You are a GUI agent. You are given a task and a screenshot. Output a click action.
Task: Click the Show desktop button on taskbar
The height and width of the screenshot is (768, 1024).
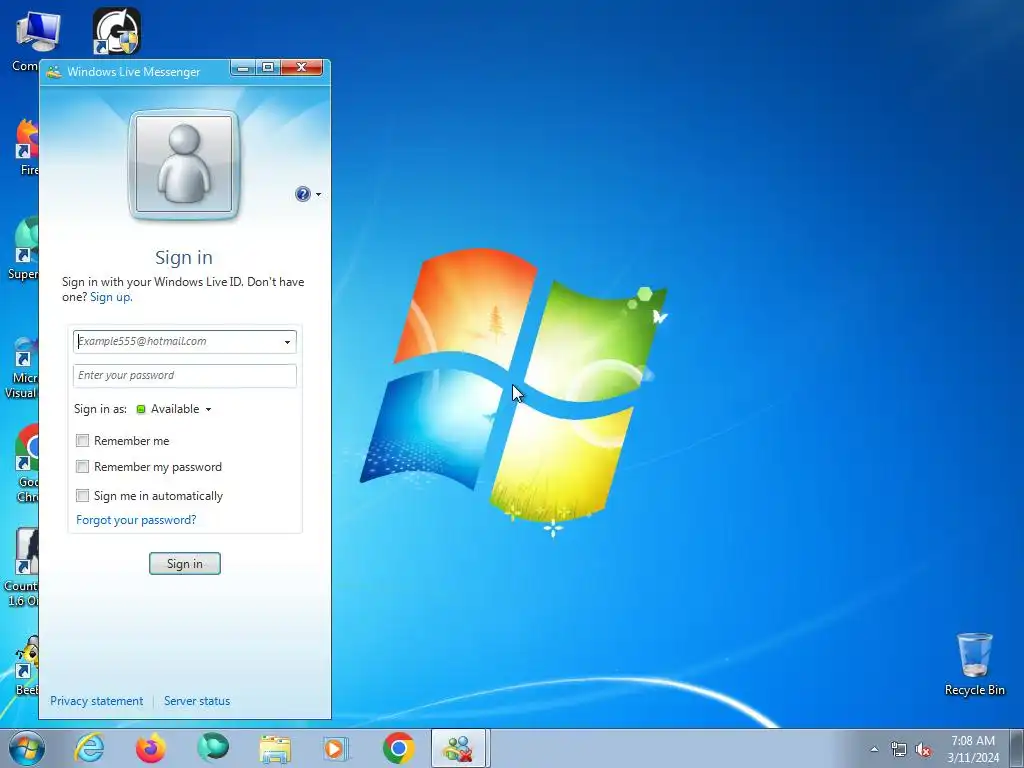(1017, 749)
